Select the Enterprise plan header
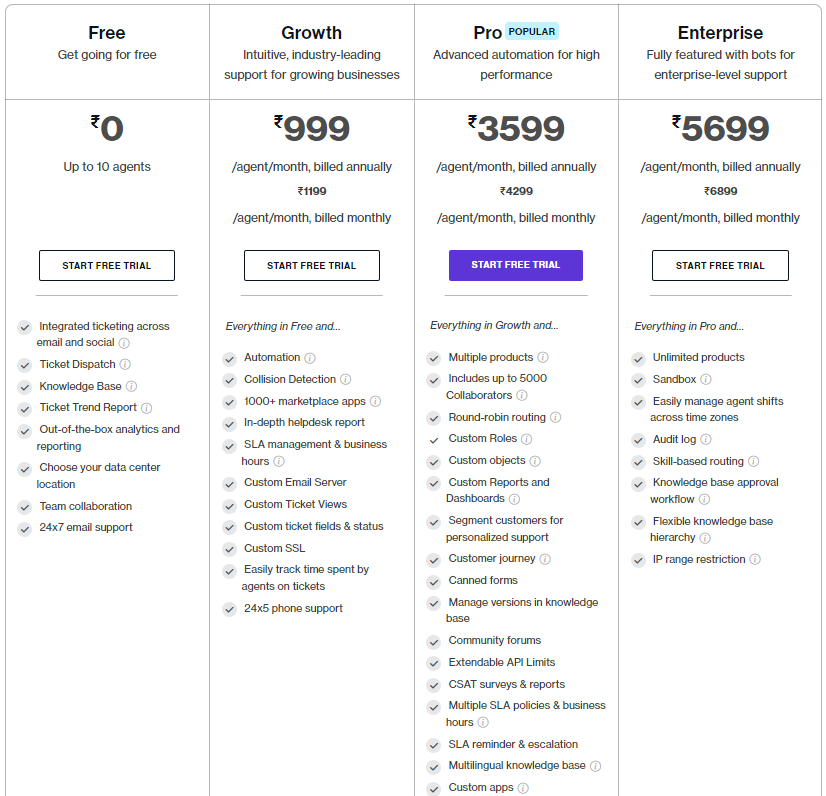Screen dimensions: 826x796 (x=720, y=33)
